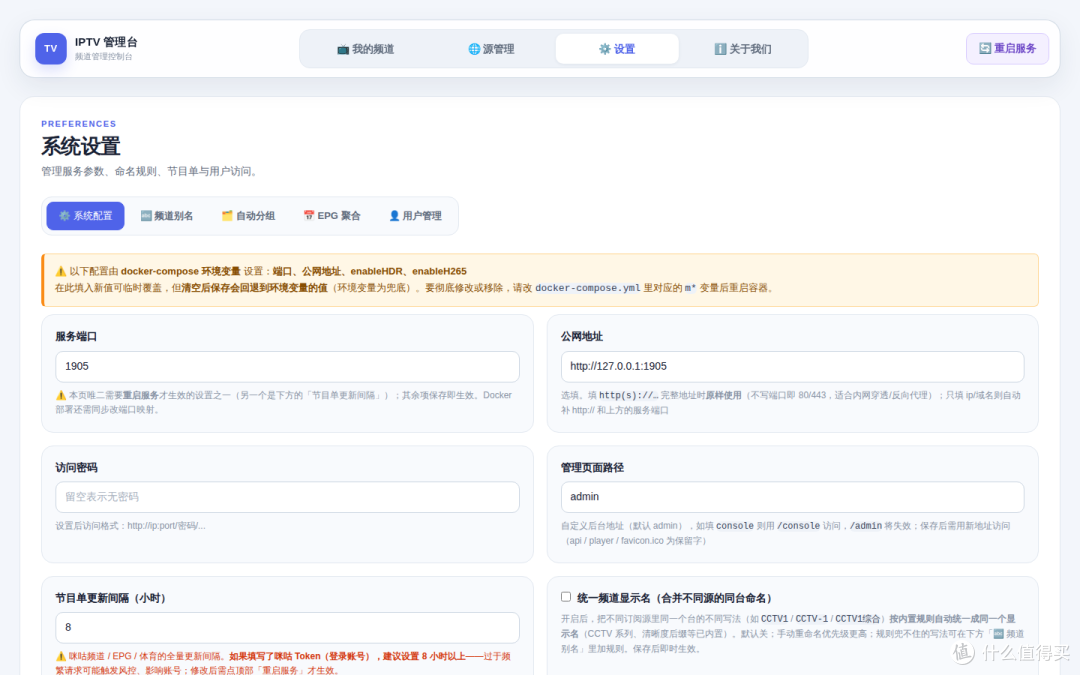The image size is (1080, 675).
Task: Open the 关于我们 tab
Action: (742, 49)
